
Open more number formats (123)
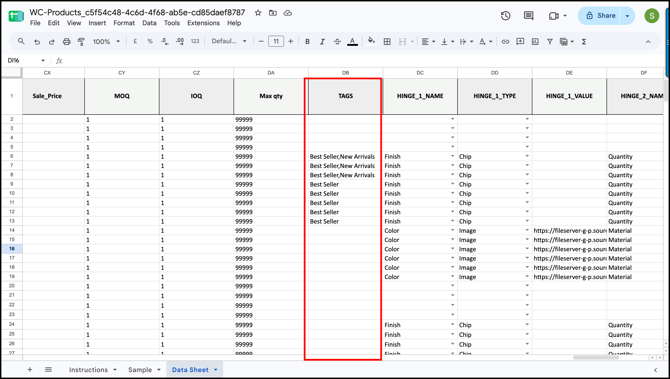click(x=195, y=41)
